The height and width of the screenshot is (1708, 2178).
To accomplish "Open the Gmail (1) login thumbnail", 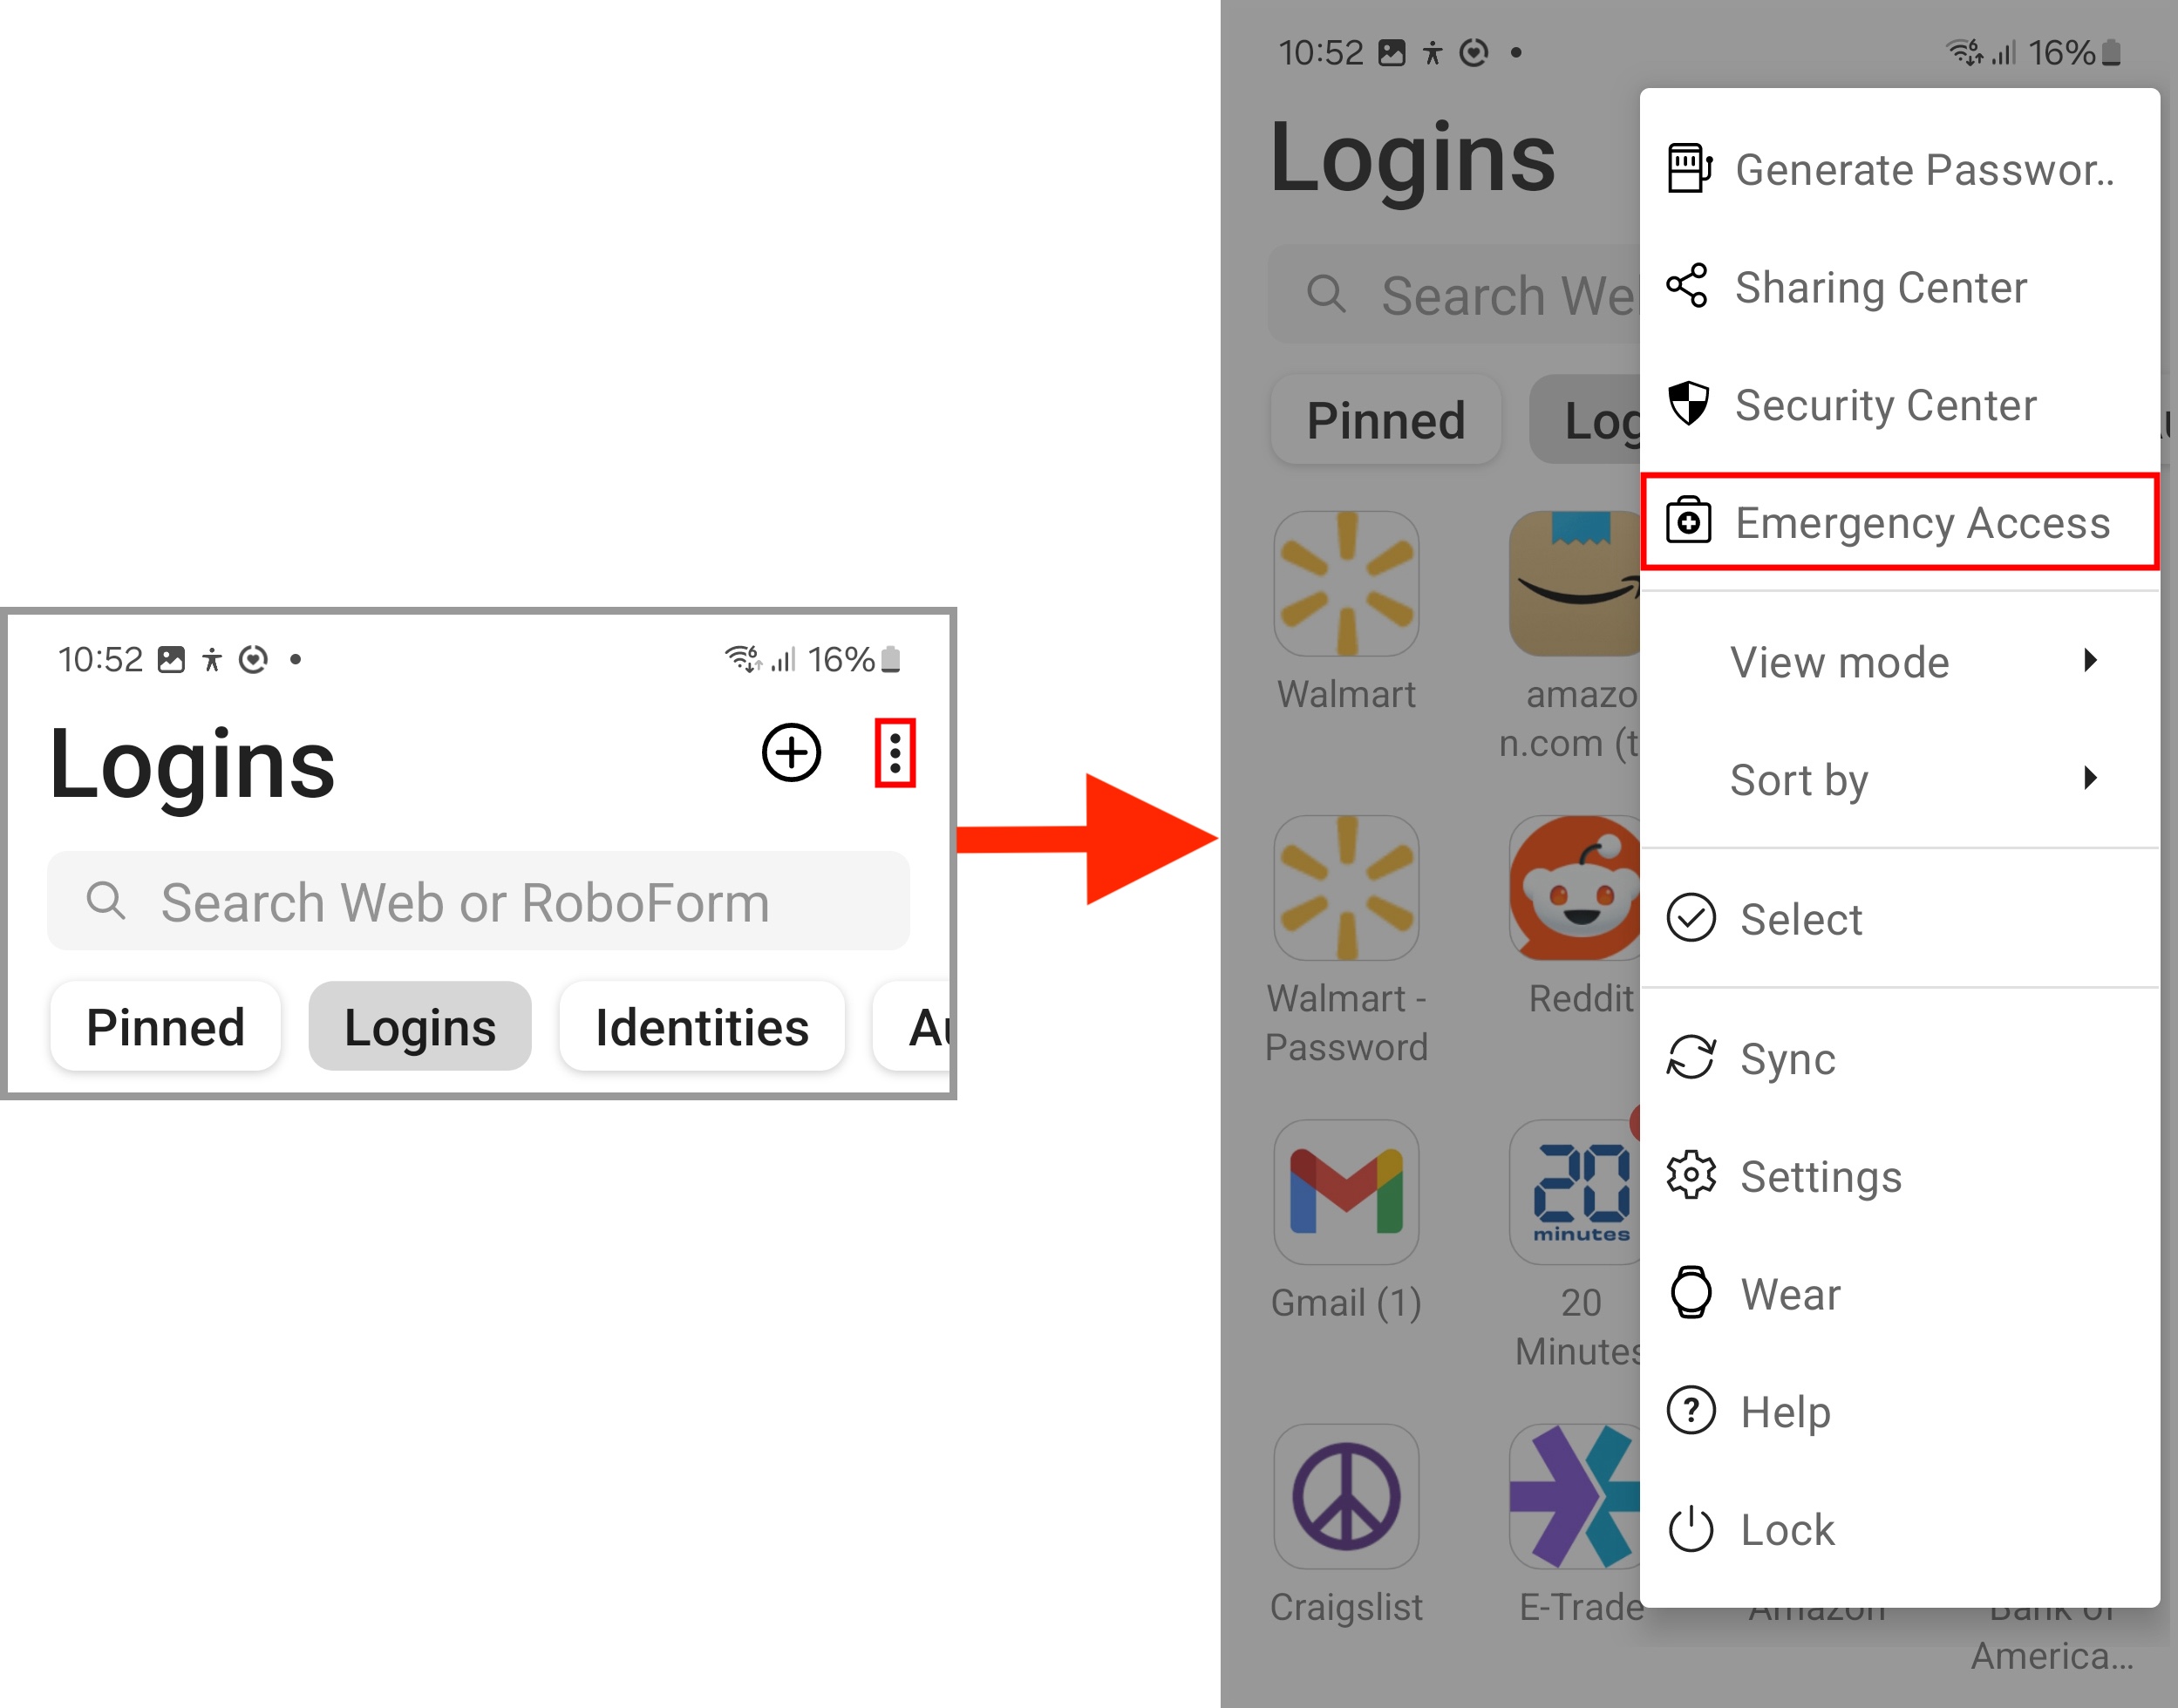I will click(1346, 1192).
